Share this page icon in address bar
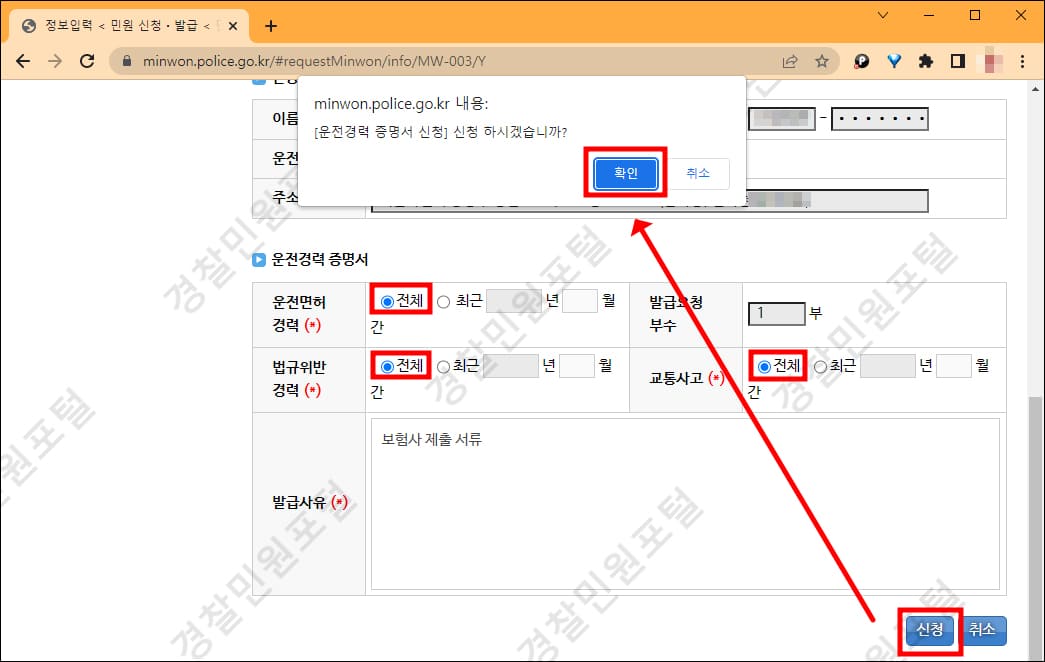 (790, 61)
